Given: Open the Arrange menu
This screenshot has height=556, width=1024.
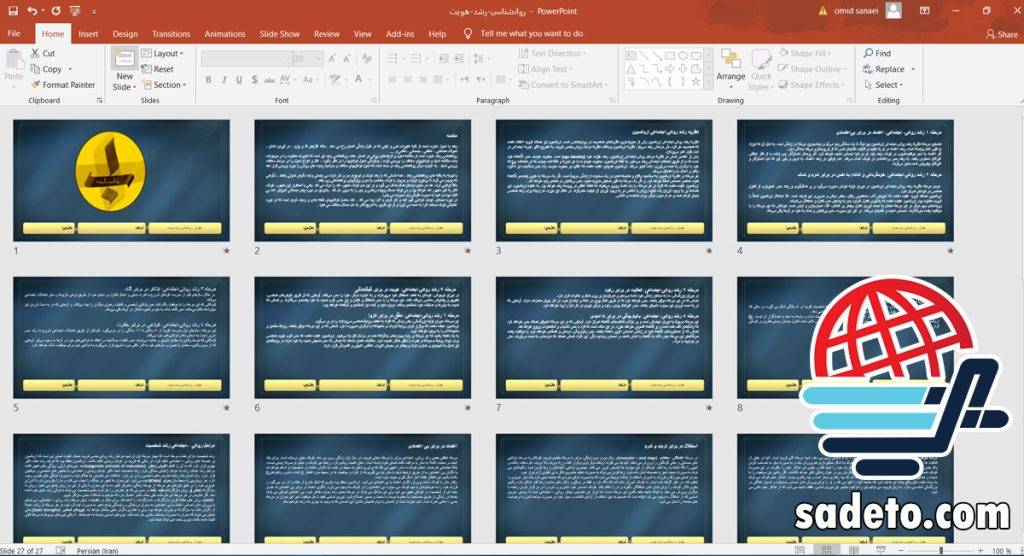Looking at the screenshot, I should [731, 69].
